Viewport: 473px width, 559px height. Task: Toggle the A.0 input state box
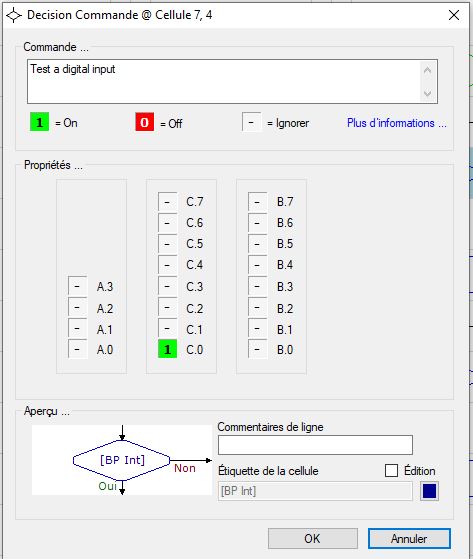point(77,349)
